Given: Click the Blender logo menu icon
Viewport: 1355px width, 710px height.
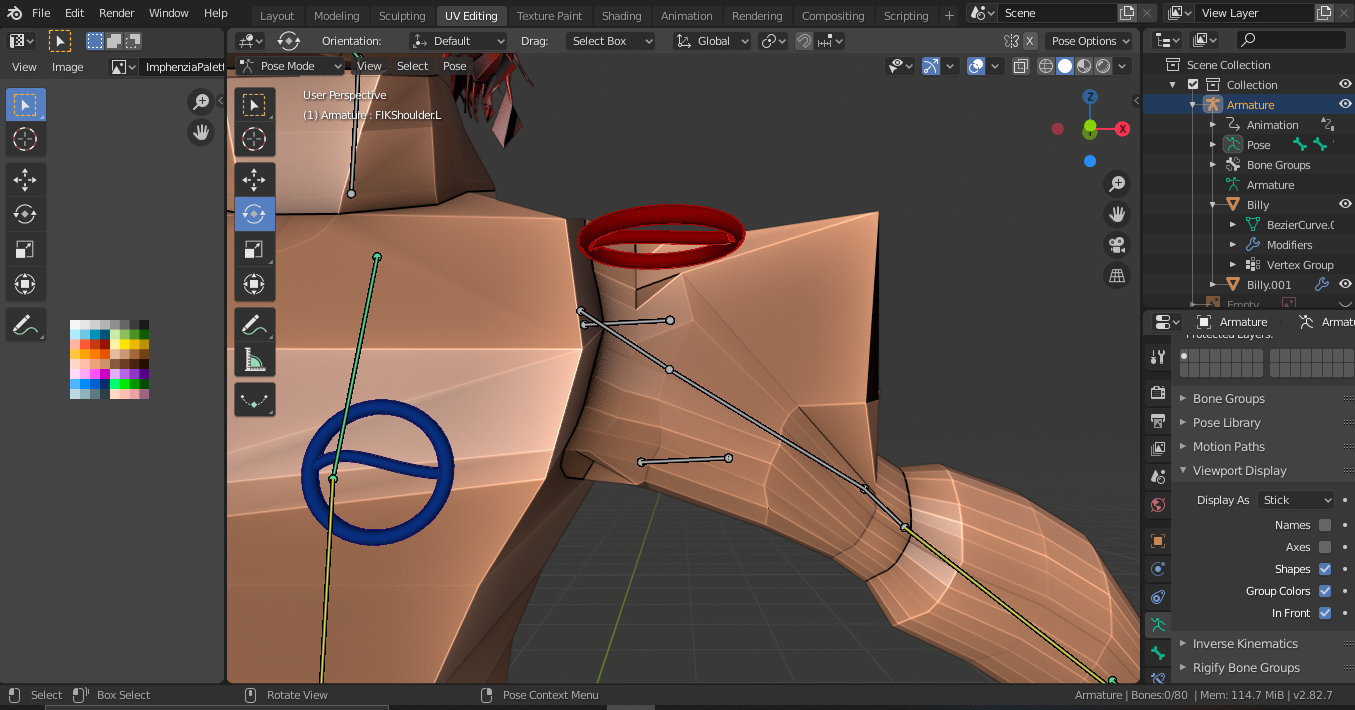Looking at the screenshot, I should 14,13.
